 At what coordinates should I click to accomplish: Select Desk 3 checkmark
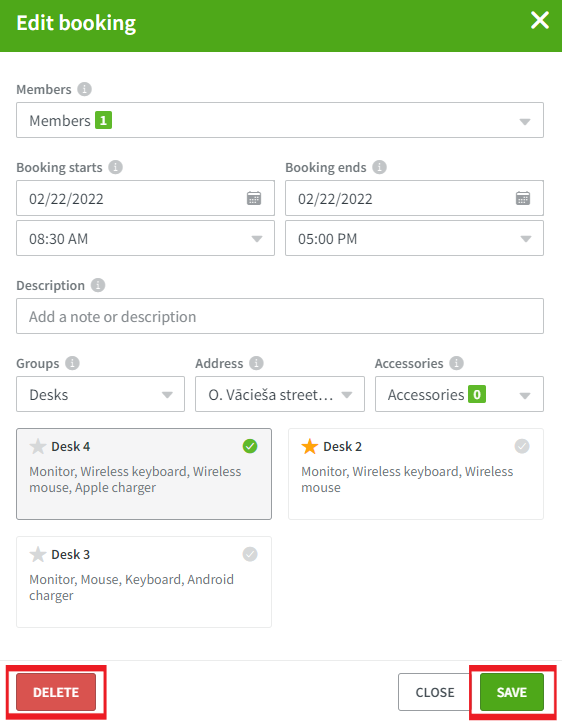[x=250, y=554]
